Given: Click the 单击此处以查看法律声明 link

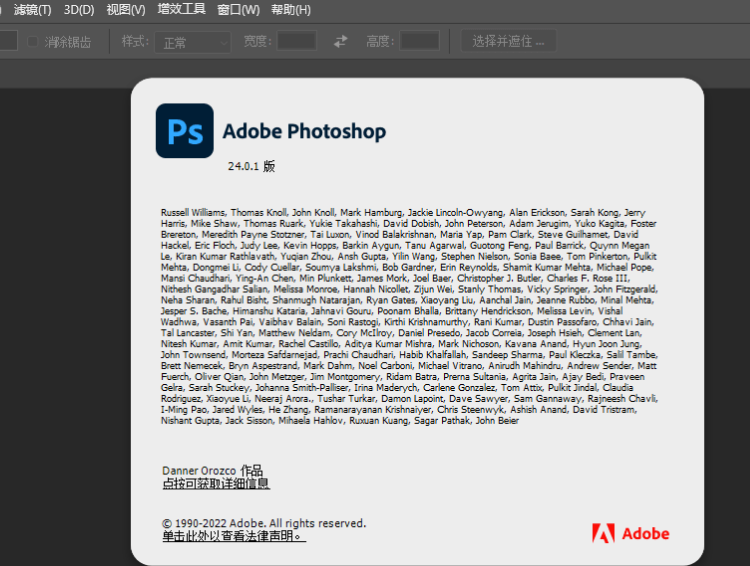Looking at the screenshot, I should pyautogui.click(x=234, y=536).
